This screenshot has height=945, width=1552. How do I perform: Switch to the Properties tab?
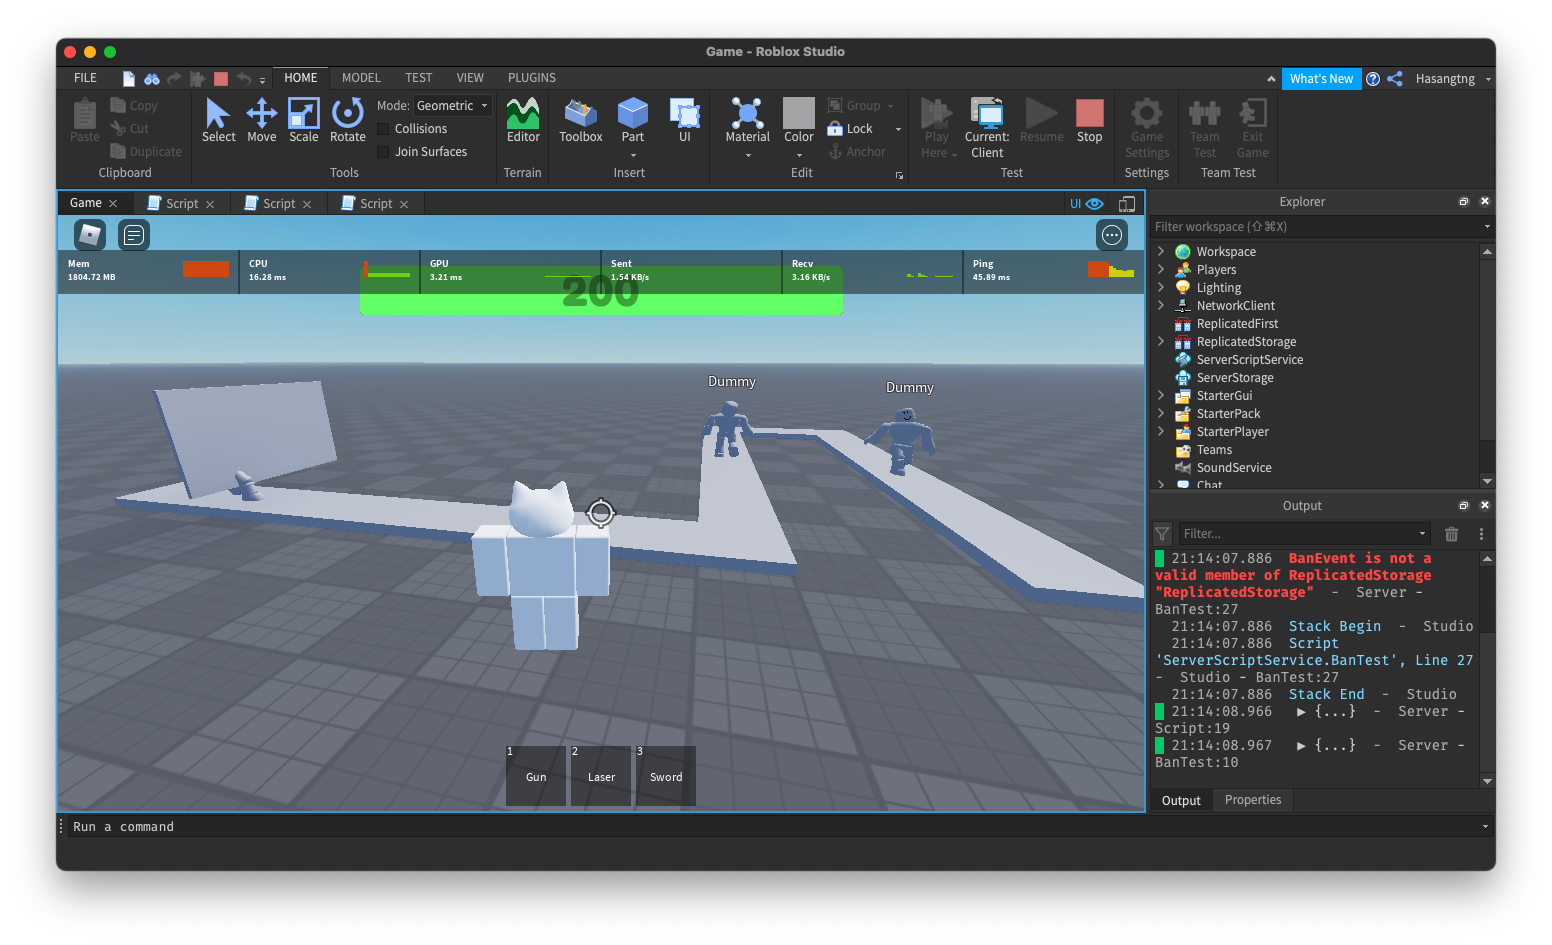(1252, 800)
